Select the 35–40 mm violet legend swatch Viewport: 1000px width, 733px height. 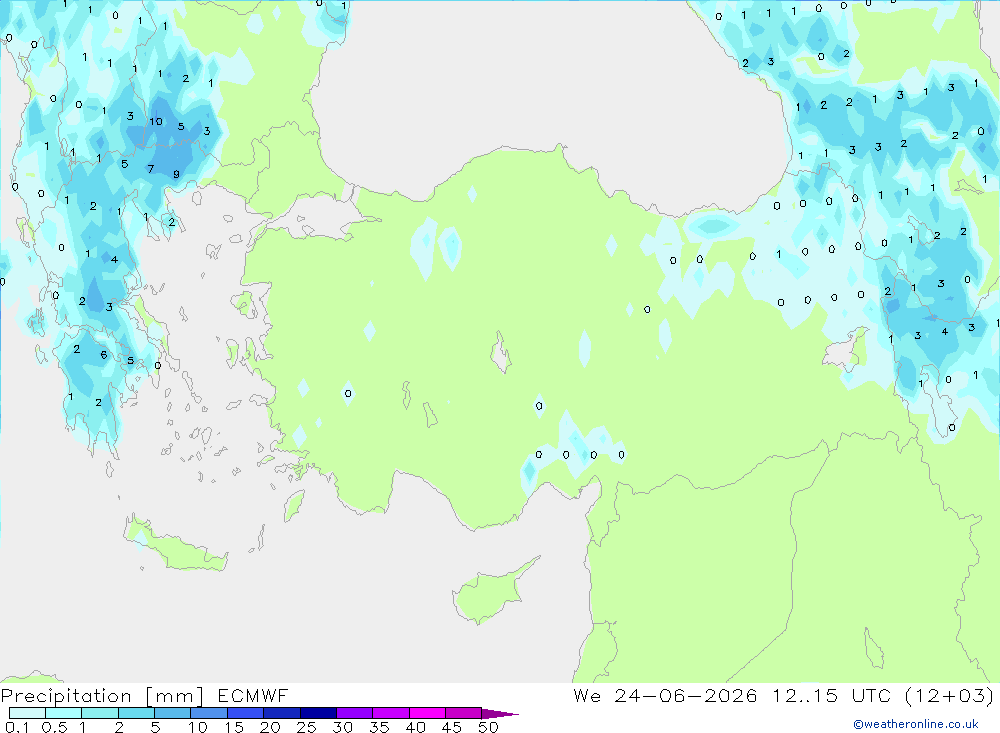point(391,713)
